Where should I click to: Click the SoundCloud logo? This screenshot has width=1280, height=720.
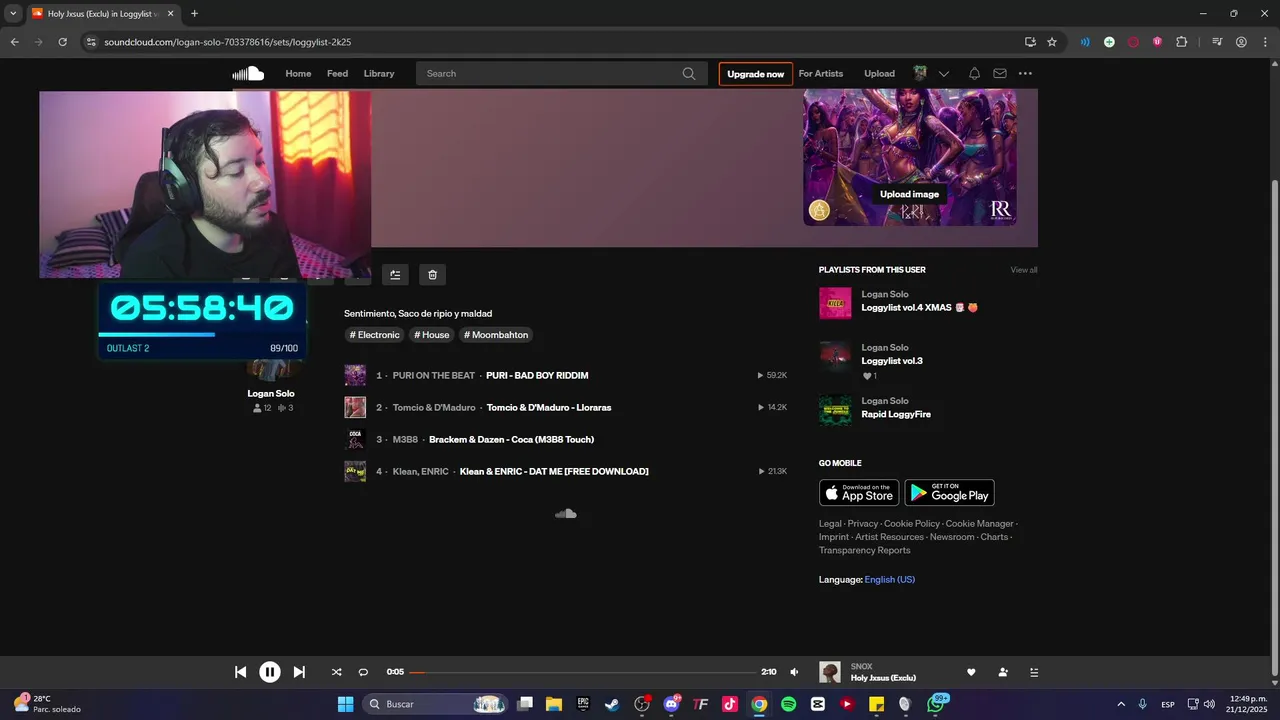(248, 73)
